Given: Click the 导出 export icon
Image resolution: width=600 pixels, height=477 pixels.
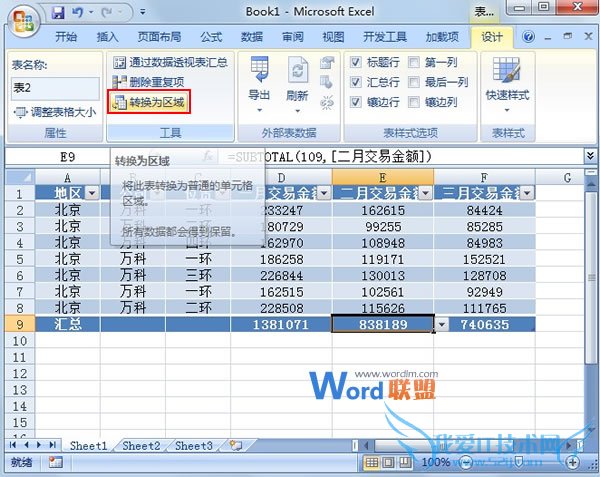Looking at the screenshot, I should click(x=259, y=70).
